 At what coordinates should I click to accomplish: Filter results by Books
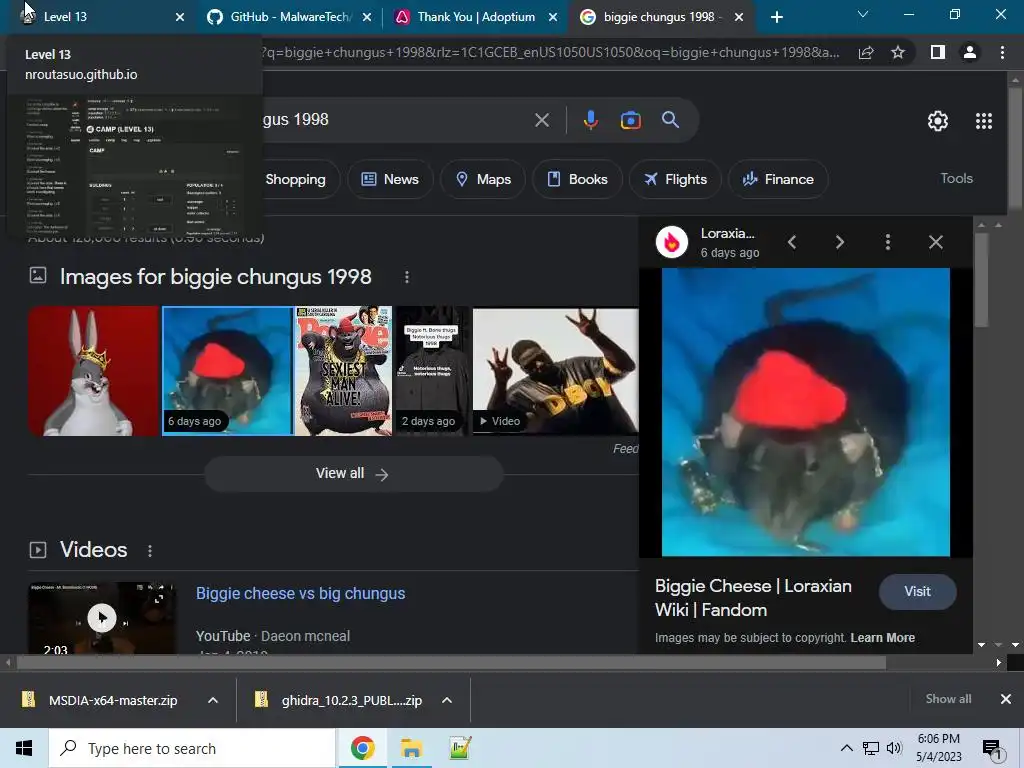(577, 179)
